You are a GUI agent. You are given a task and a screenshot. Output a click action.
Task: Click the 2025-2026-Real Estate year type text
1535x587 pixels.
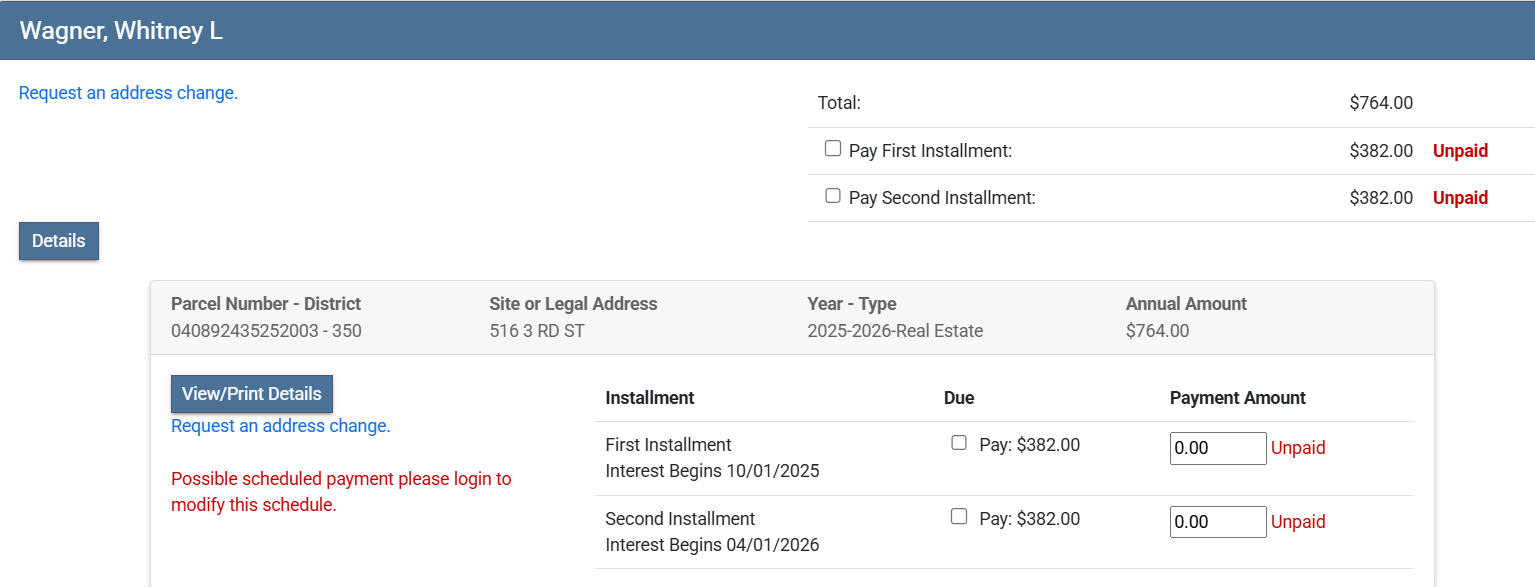coord(895,331)
